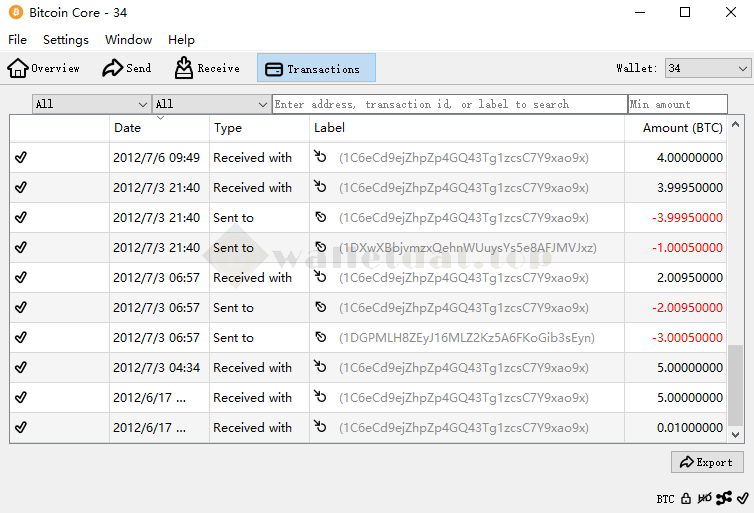Click the HD wallet status icon
754x513 pixels.
pyautogui.click(x=705, y=498)
